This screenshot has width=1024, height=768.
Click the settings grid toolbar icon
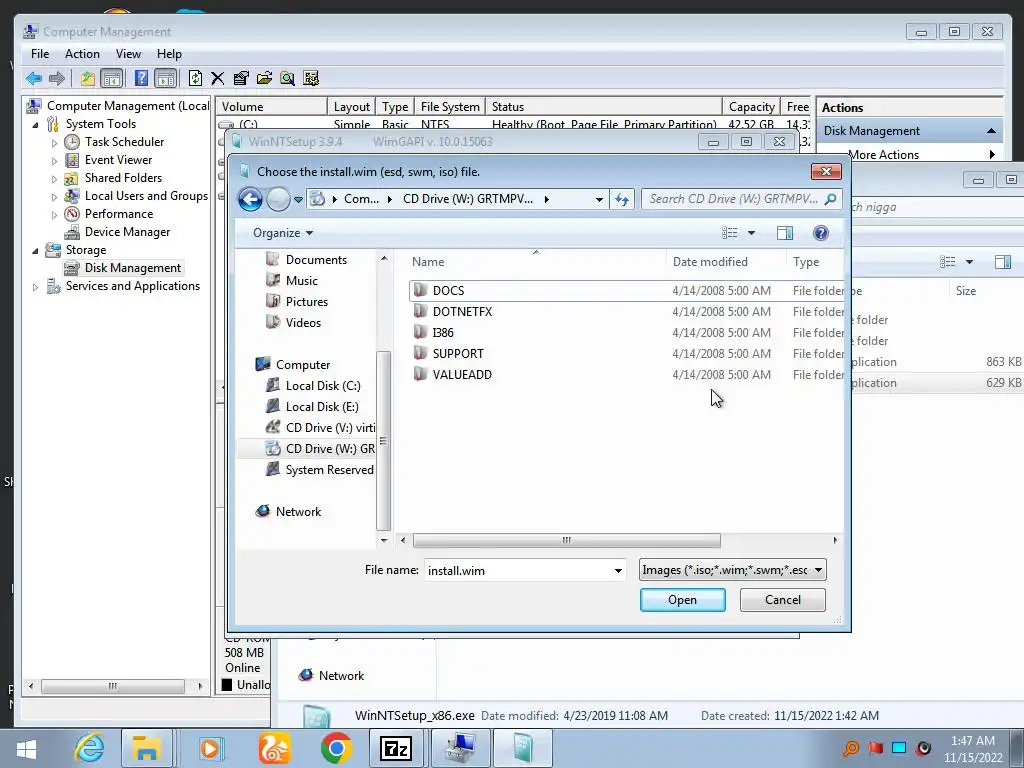tap(311, 78)
